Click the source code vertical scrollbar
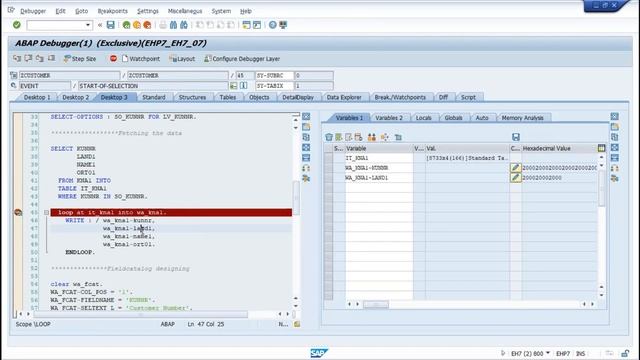 pyautogui.click(x=296, y=198)
